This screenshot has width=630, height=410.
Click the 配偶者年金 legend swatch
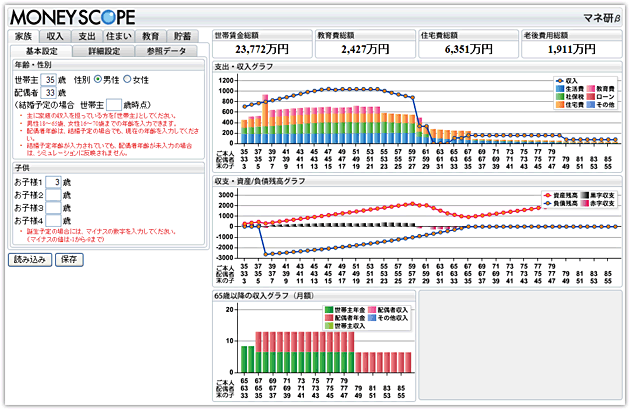329,318
